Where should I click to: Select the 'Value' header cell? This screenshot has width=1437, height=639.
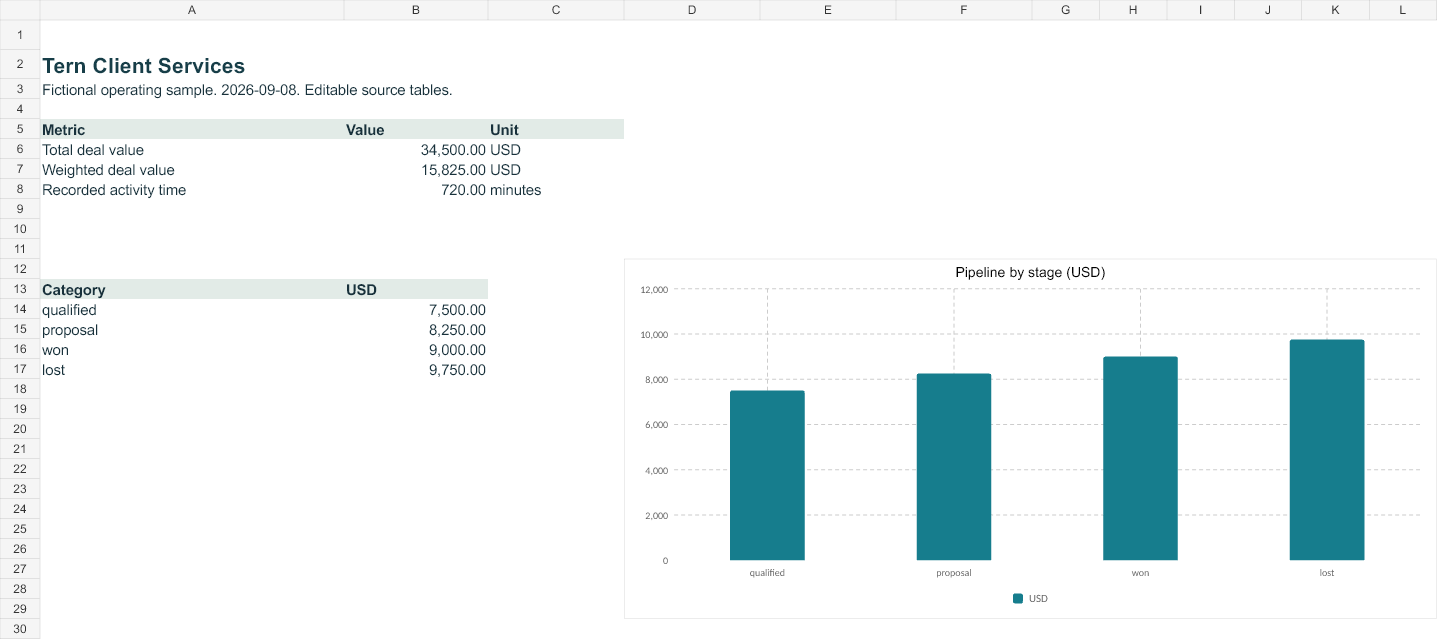(416, 130)
